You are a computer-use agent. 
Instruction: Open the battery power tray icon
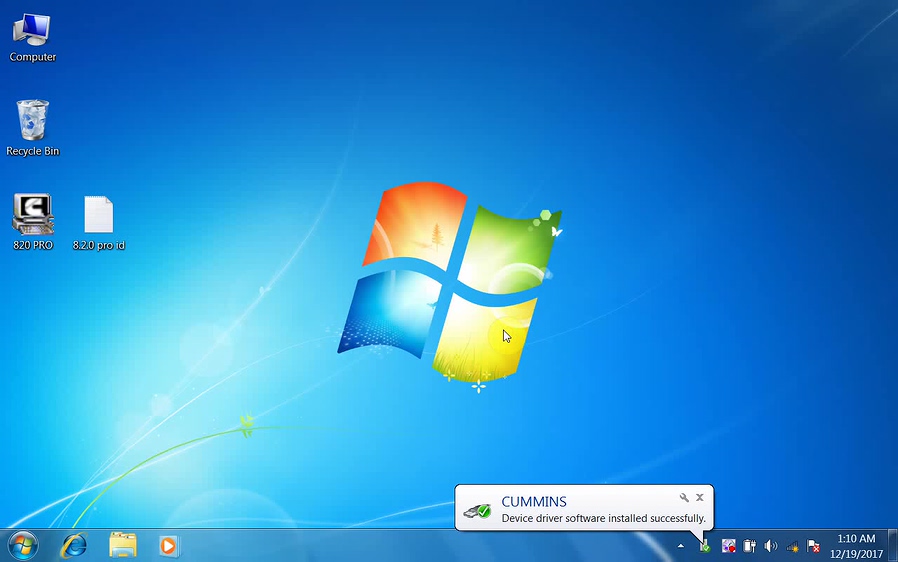749,546
